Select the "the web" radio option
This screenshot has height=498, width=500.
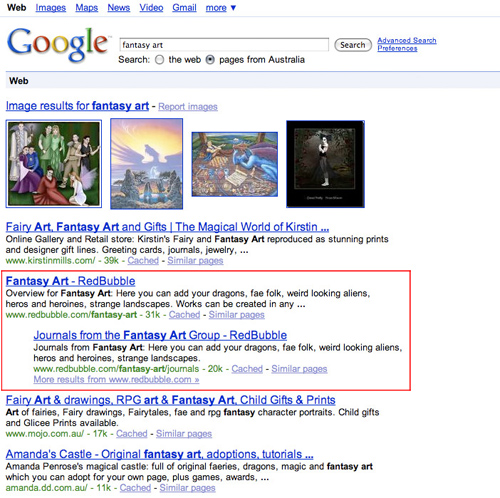pos(160,60)
